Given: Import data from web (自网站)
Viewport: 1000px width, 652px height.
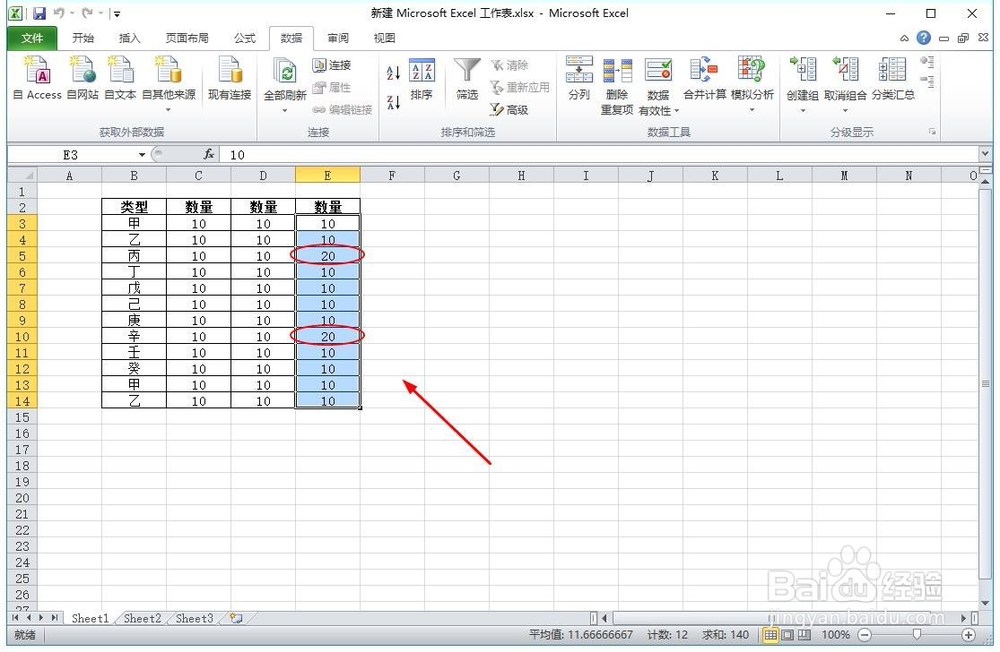Looking at the screenshot, I should [82, 78].
